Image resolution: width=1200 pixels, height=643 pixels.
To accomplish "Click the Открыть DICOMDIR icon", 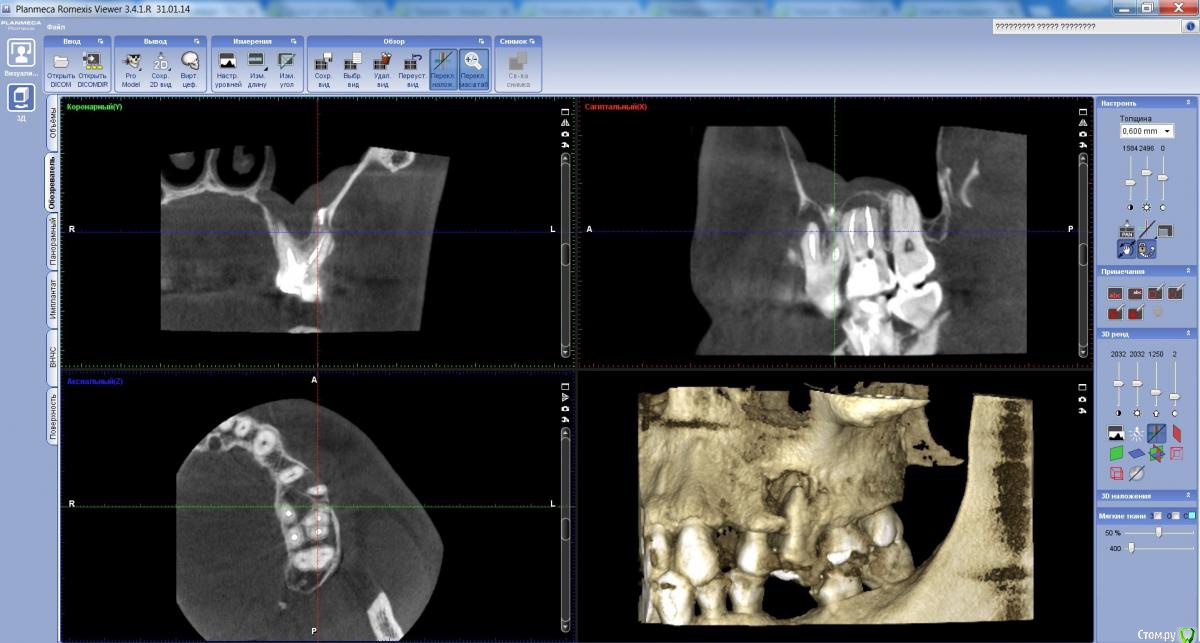I will point(92,62).
